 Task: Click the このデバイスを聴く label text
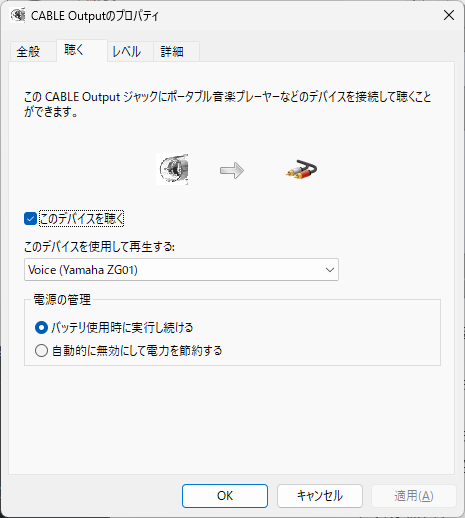click(81, 219)
